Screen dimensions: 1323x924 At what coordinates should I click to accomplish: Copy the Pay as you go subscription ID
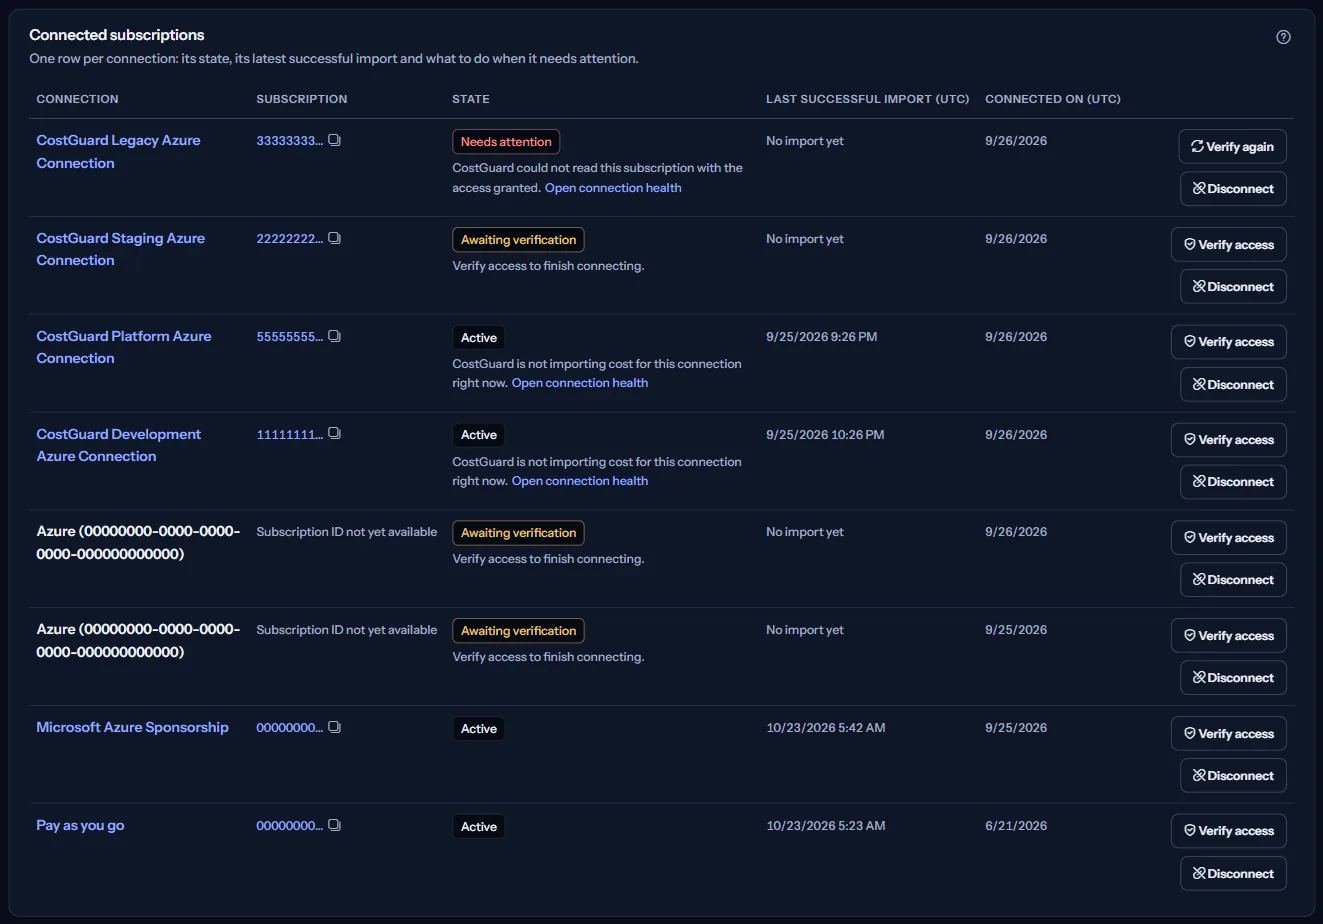pyautogui.click(x=334, y=825)
